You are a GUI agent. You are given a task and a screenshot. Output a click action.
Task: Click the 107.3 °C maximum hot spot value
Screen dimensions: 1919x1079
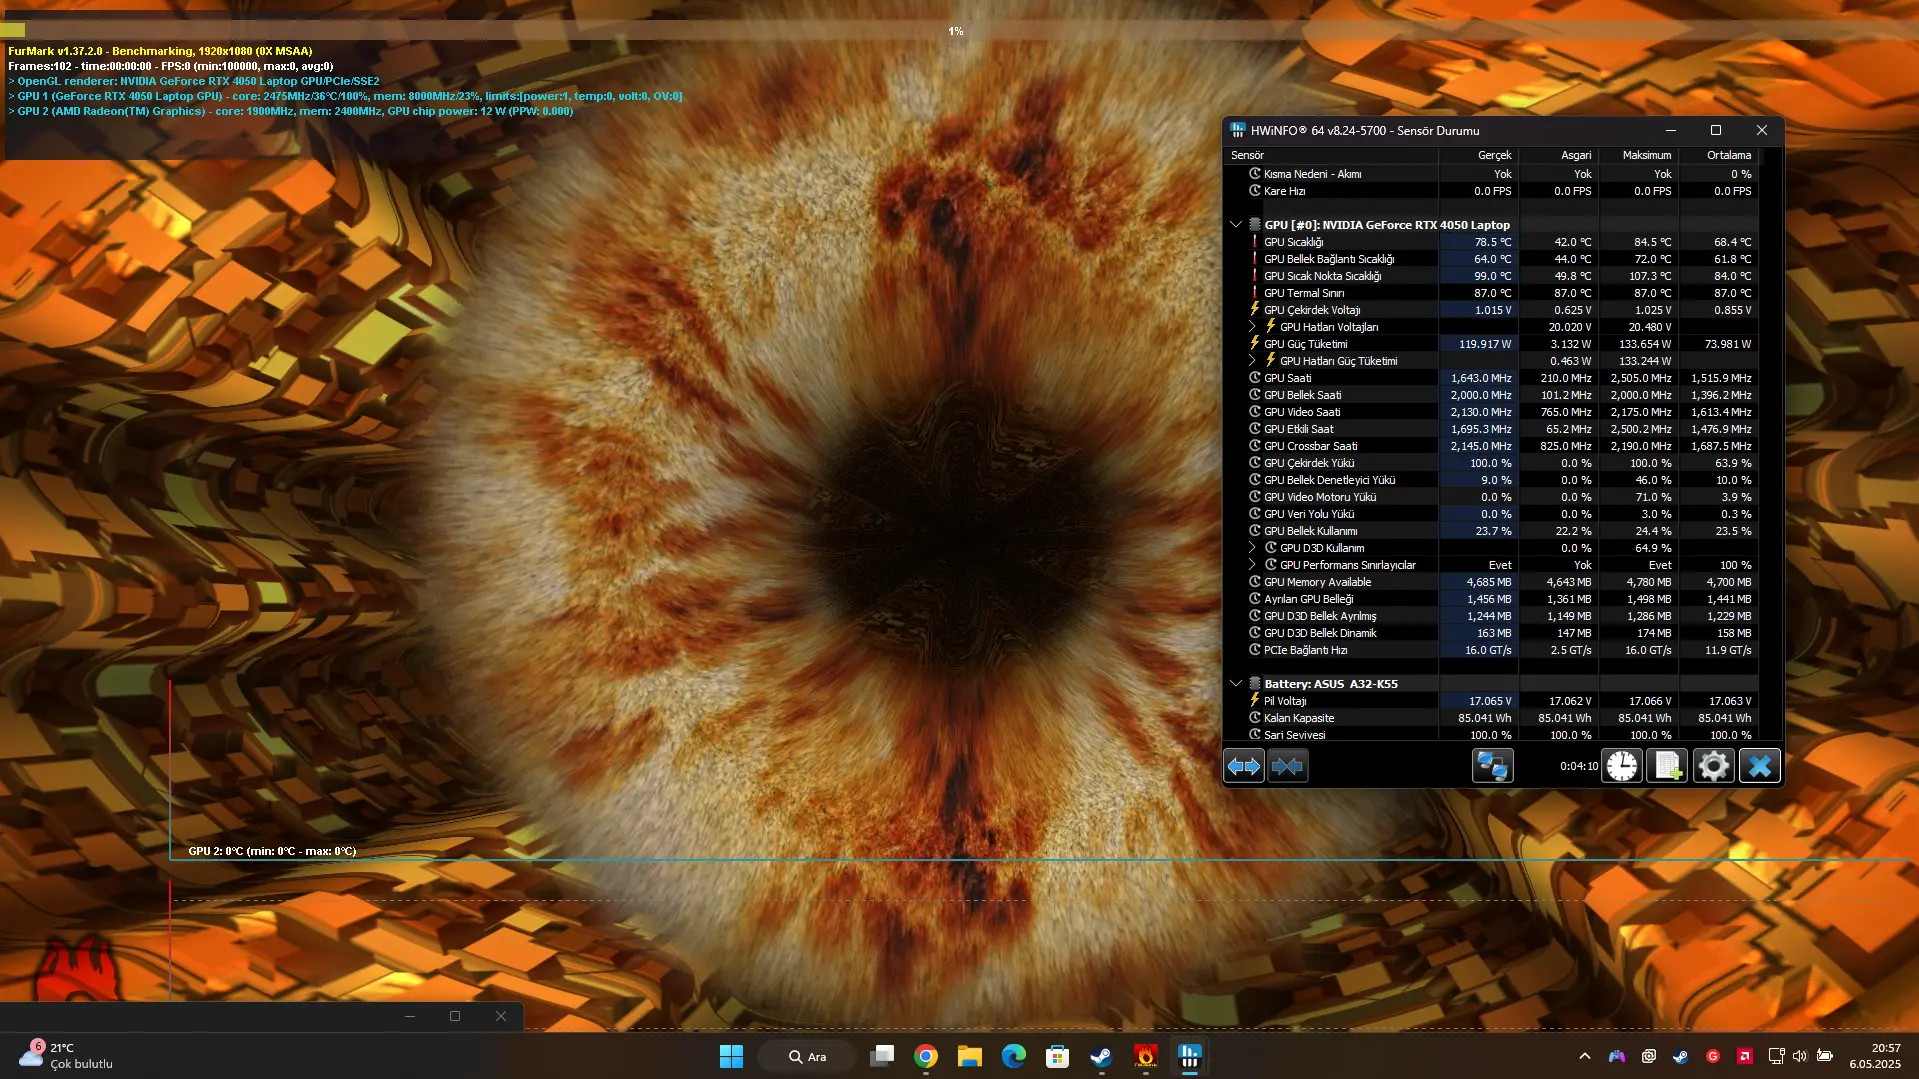coord(1650,276)
